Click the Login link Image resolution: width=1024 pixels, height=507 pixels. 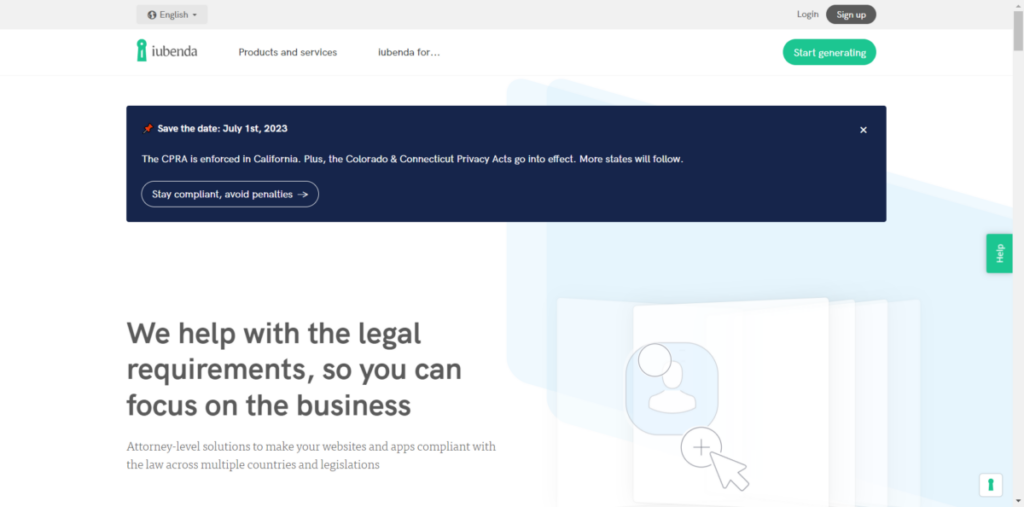807,14
